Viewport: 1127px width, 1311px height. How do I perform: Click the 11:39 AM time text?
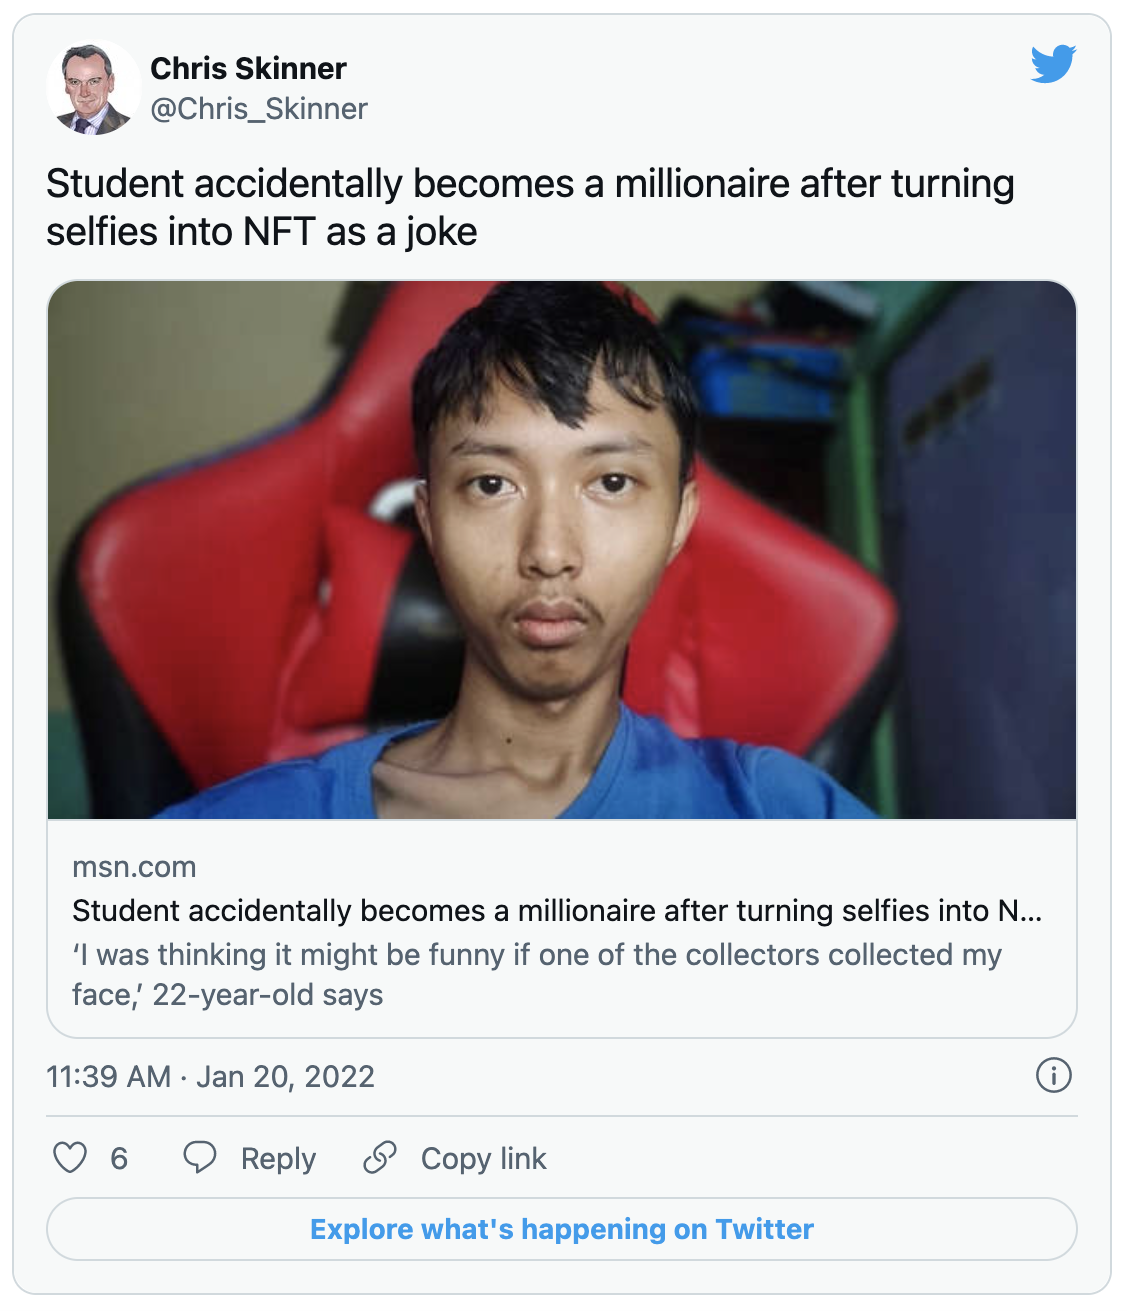(109, 1077)
